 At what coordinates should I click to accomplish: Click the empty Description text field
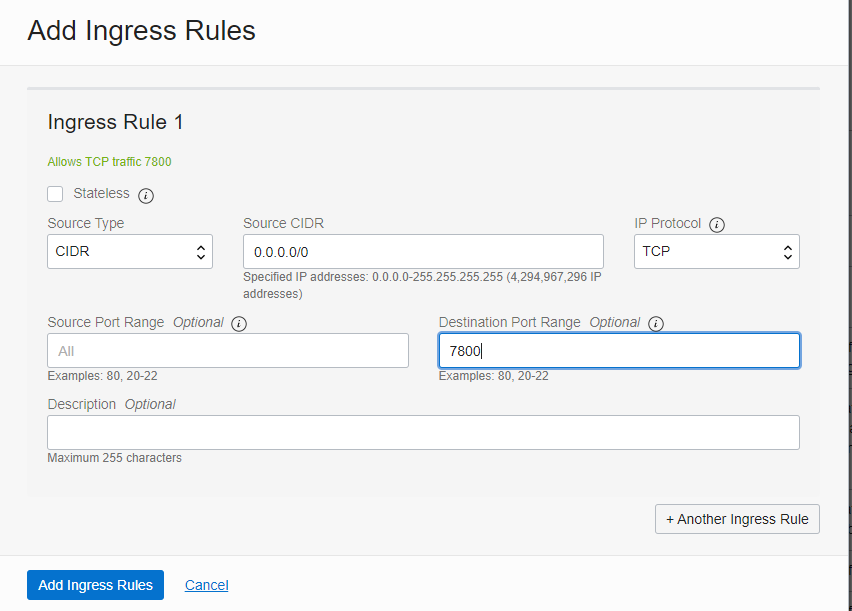pyautogui.click(x=423, y=432)
